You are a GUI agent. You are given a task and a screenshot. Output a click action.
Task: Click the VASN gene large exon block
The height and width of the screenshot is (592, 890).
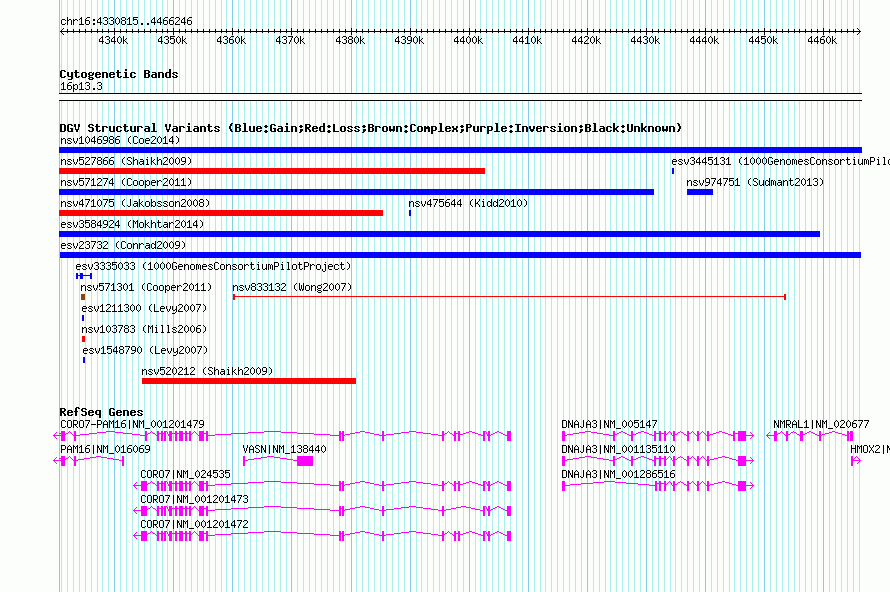click(305, 461)
